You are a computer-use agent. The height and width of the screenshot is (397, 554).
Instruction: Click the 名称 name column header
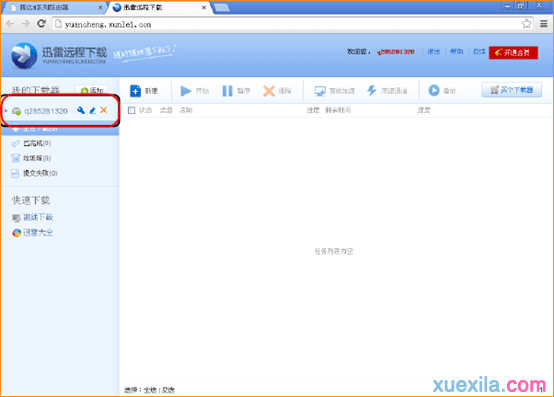(186, 110)
